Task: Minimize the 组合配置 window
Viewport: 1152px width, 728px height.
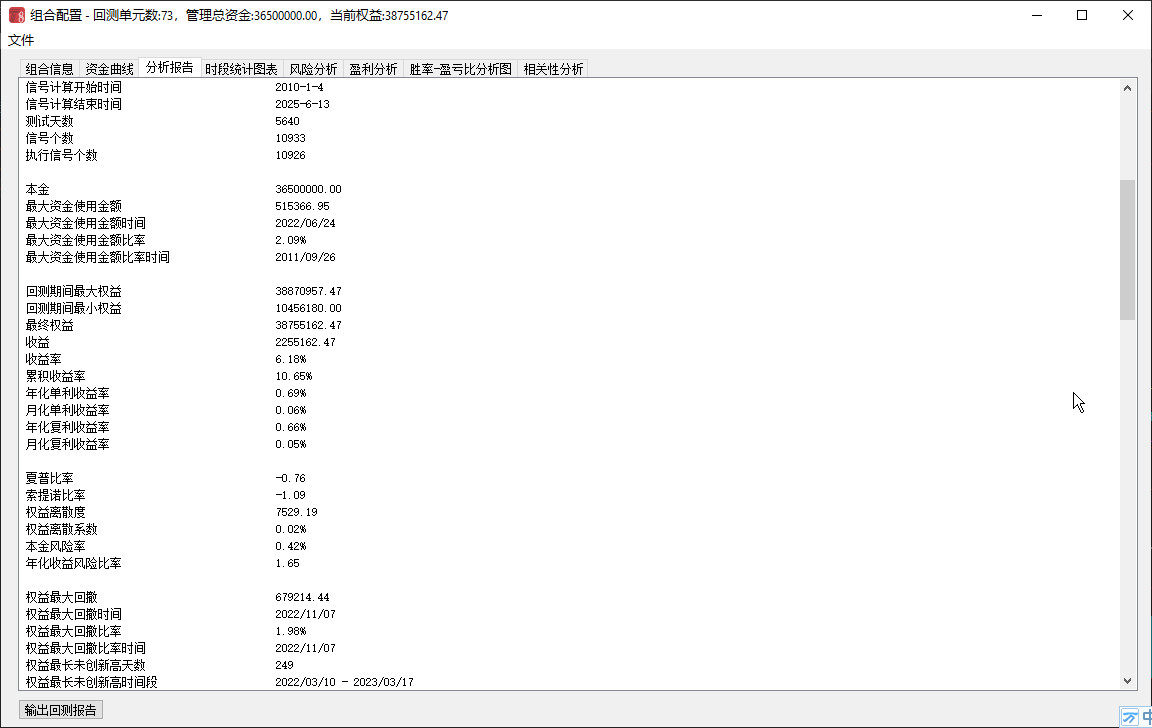Action: tap(1036, 16)
